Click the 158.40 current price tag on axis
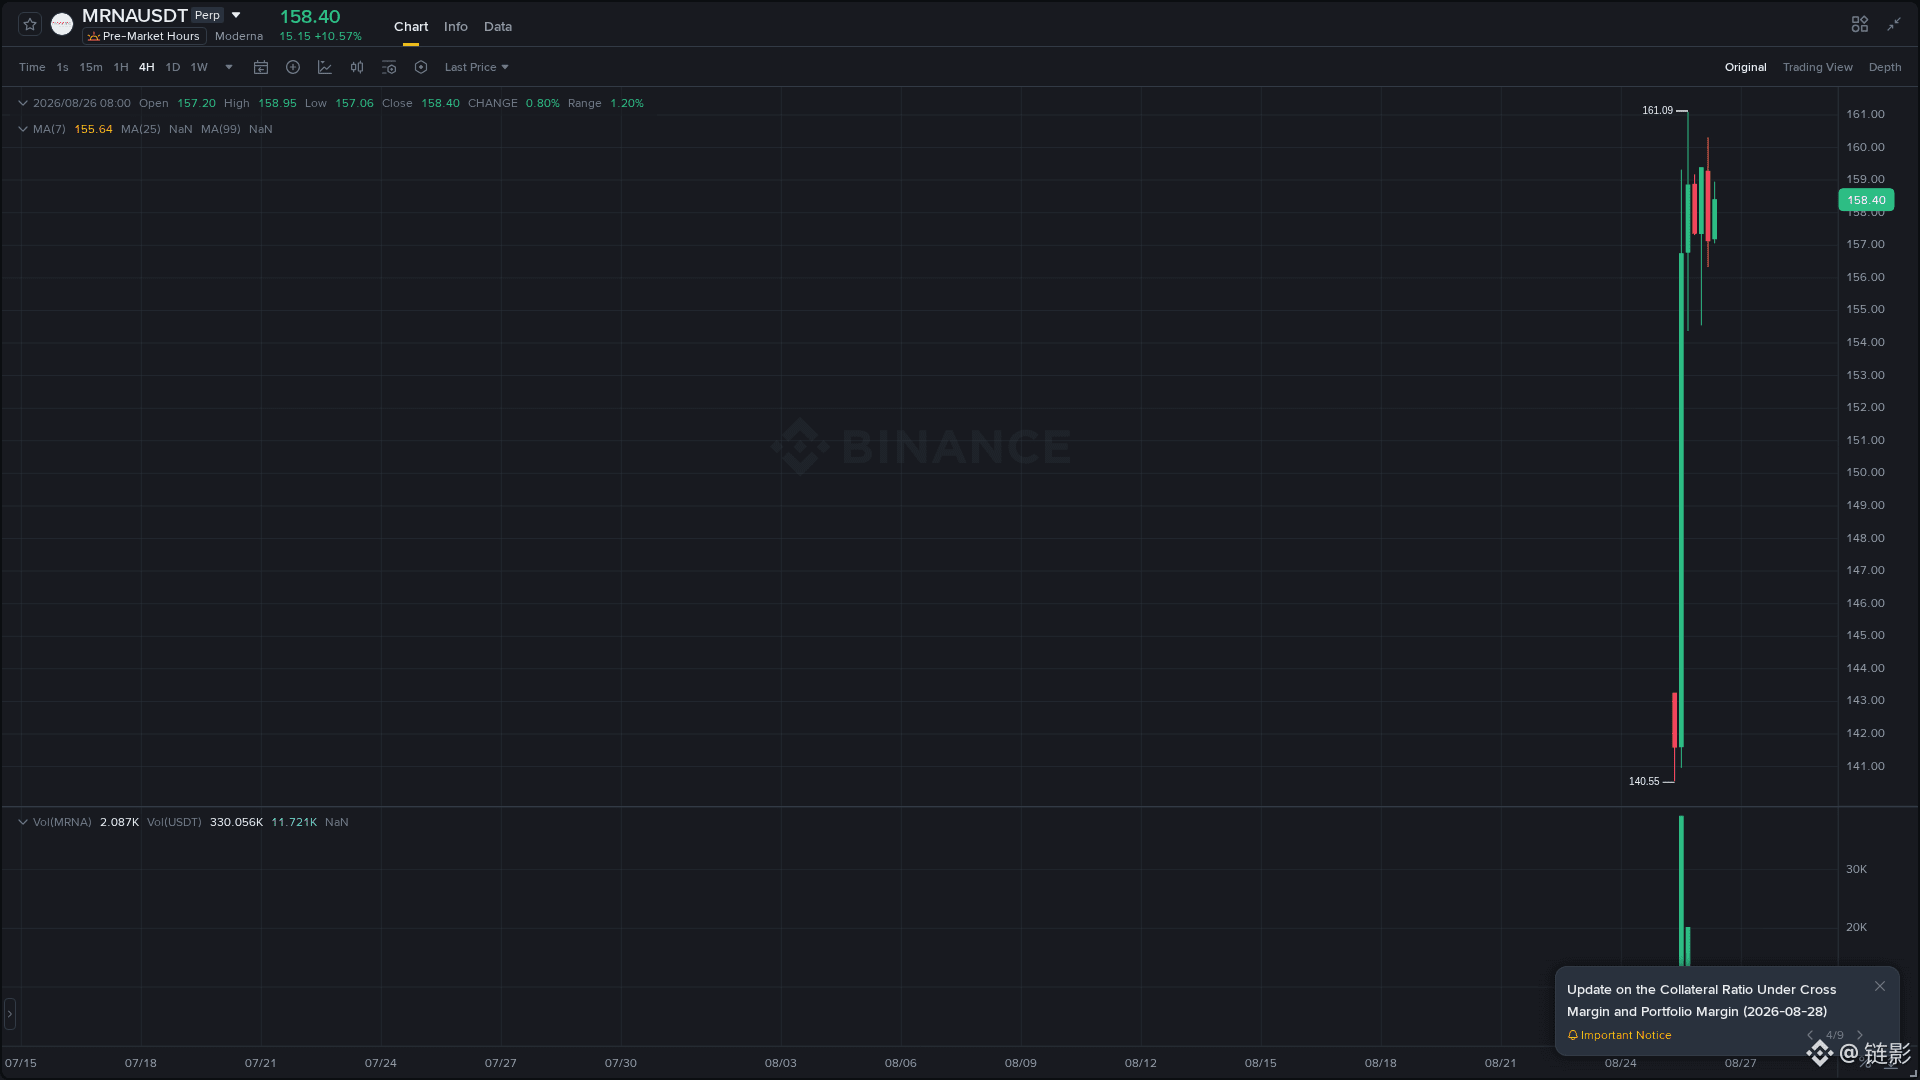The image size is (1920, 1080). point(1866,200)
